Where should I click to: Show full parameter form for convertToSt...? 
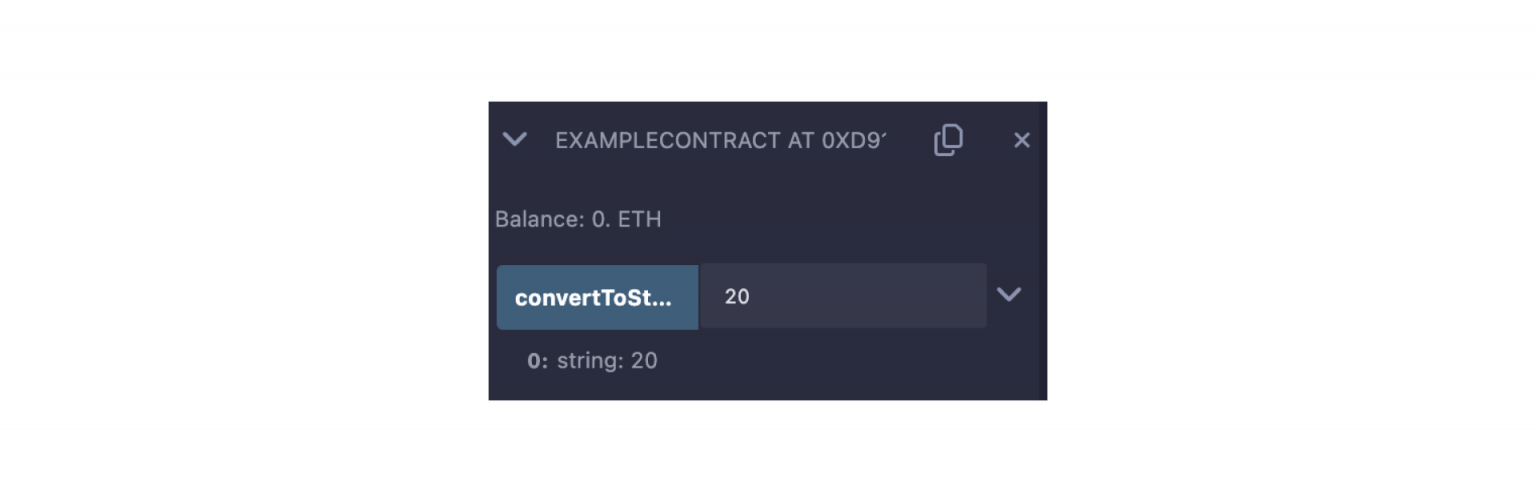click(x=1009, y=295)
